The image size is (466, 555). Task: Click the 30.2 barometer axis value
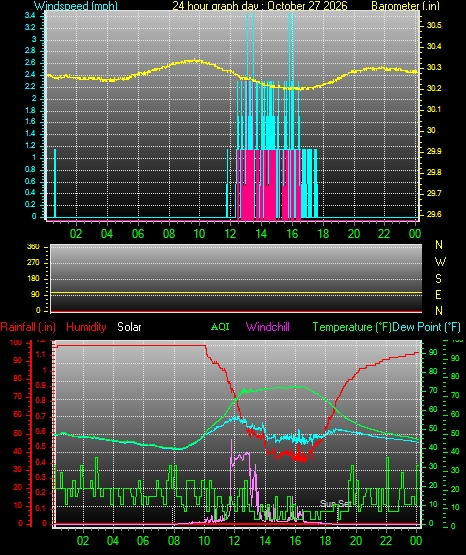click(434, 88)
